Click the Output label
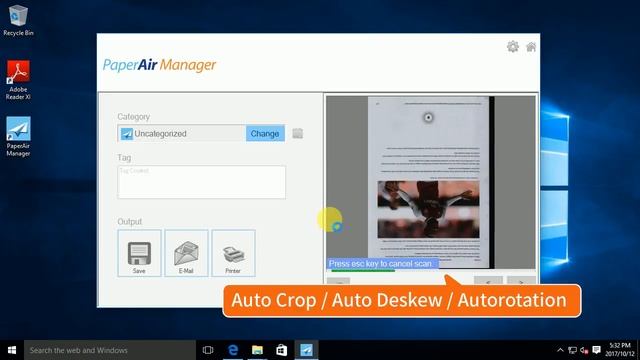 129,222
